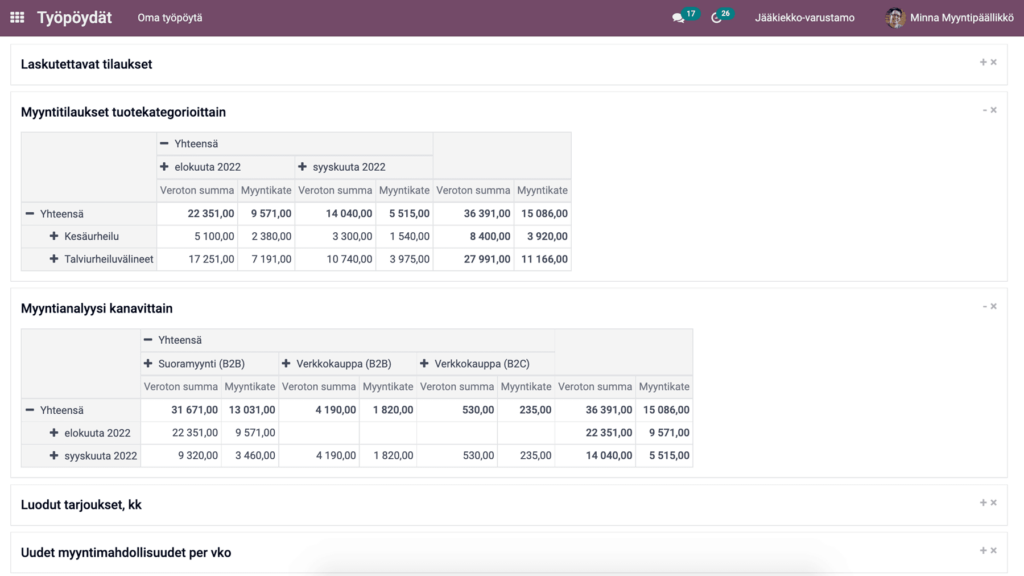Viewport: 1024px width, 576px height.
Task: Expand the syyskuuta 2022 row
Action: [52, 455]
